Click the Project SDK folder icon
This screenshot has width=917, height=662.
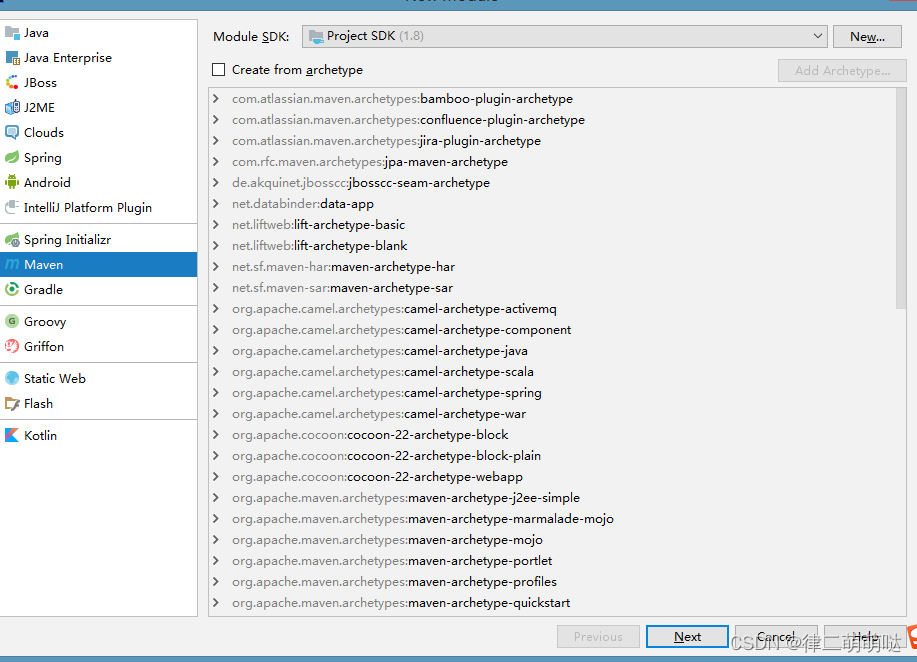point(316,36)
